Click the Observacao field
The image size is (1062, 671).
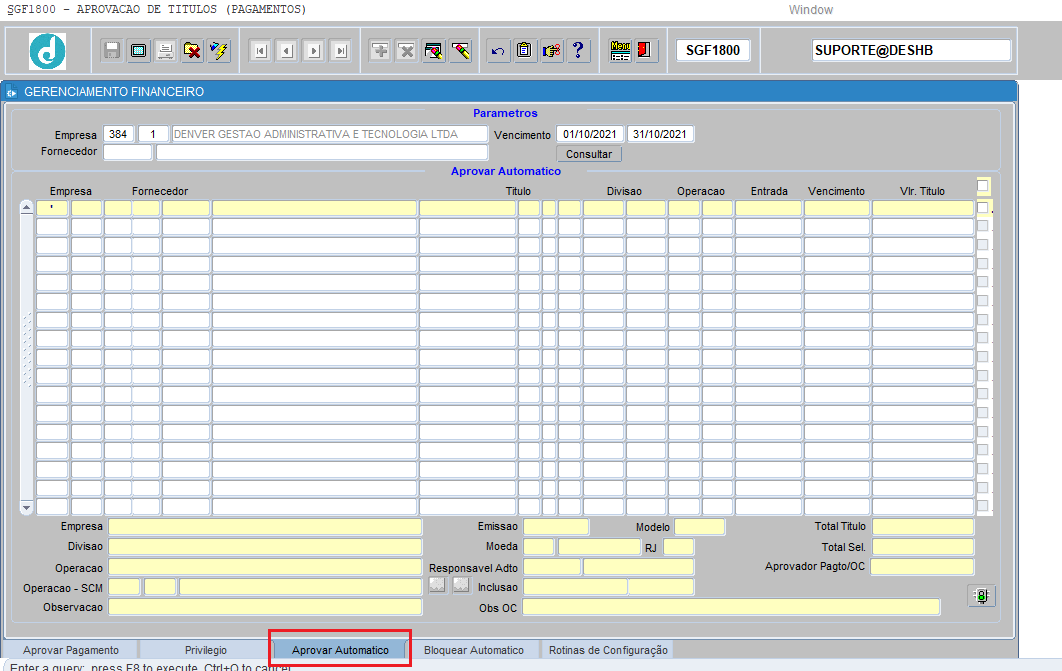click(265, 607)
